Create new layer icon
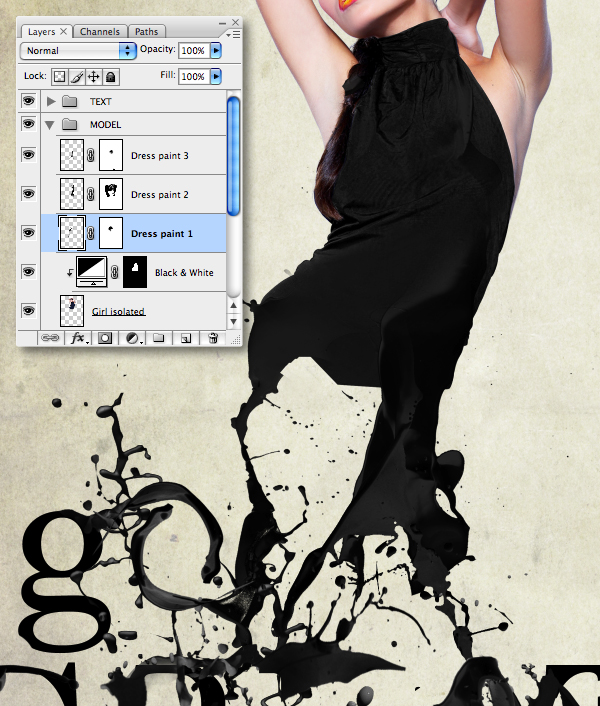The height and width of the screenshot is (706, 600). [186, 338]
